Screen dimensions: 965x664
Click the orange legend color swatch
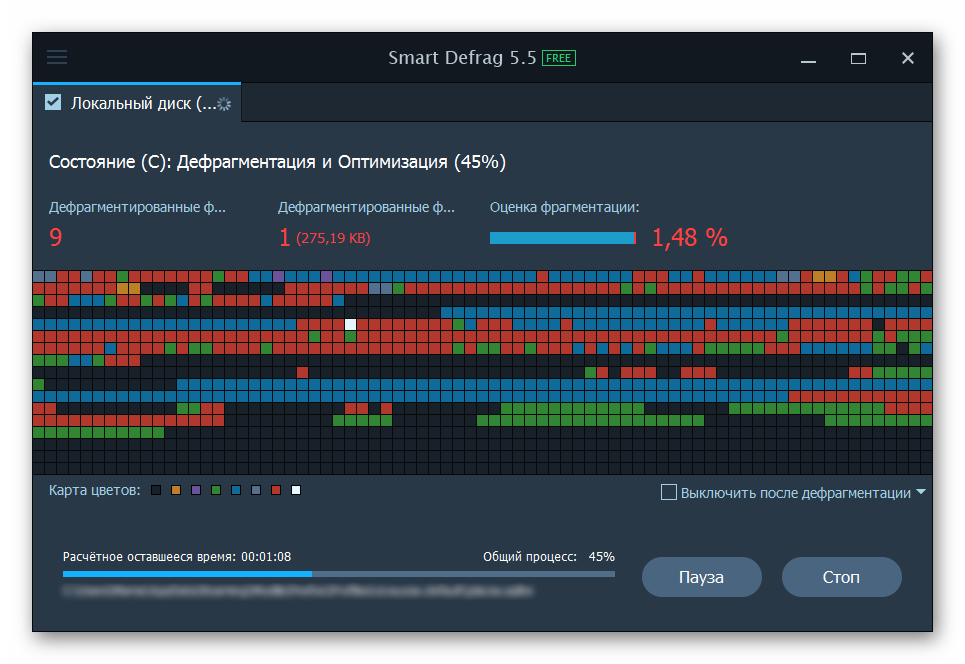click(x=176, y=490)
